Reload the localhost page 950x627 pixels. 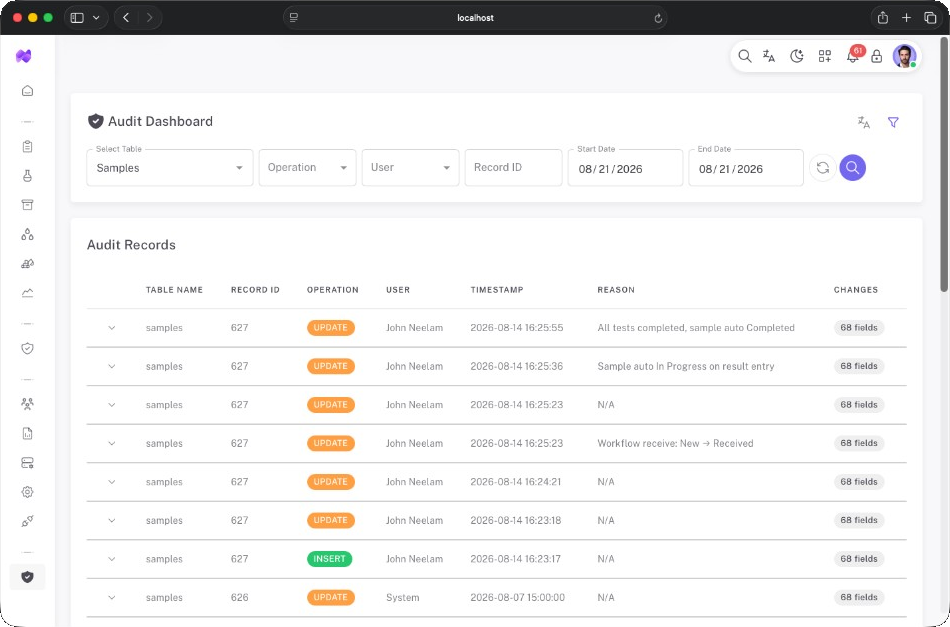coord(658,18)
